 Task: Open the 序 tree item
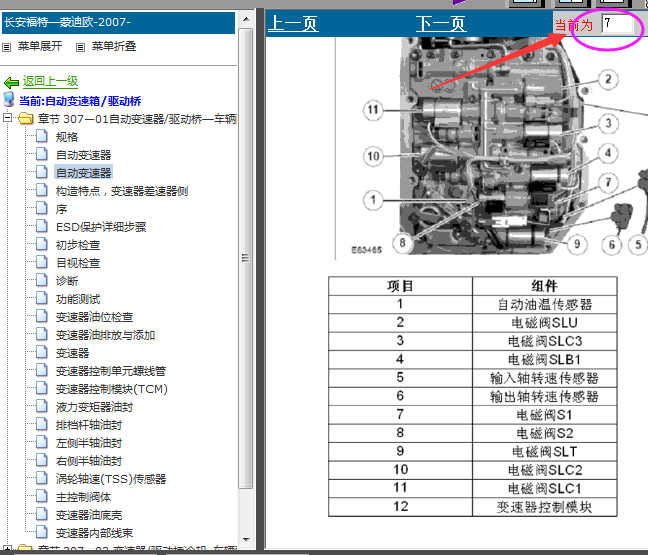61,209
